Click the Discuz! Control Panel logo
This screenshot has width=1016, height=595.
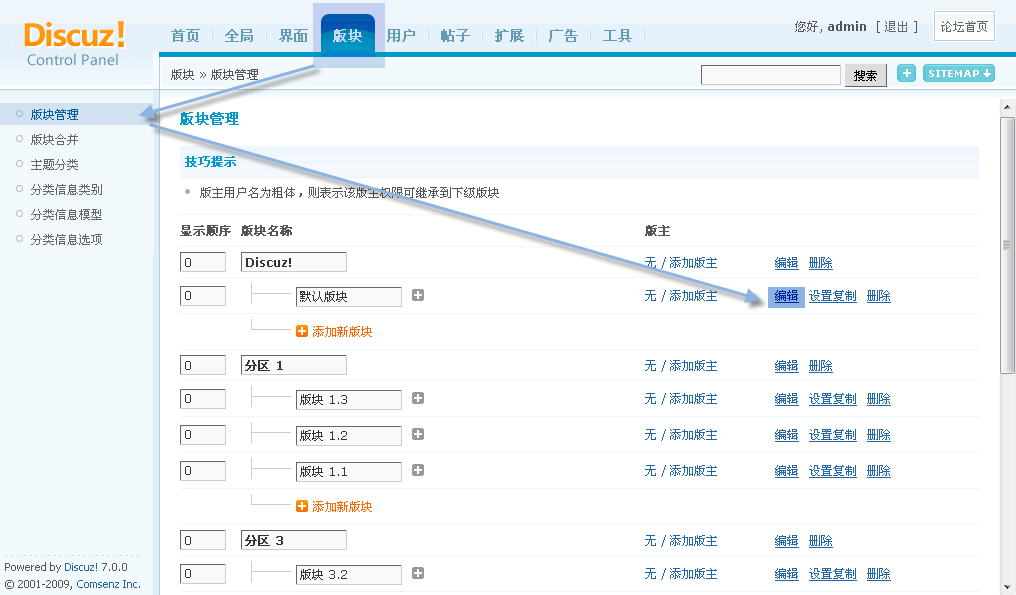(x=74, y=44)
